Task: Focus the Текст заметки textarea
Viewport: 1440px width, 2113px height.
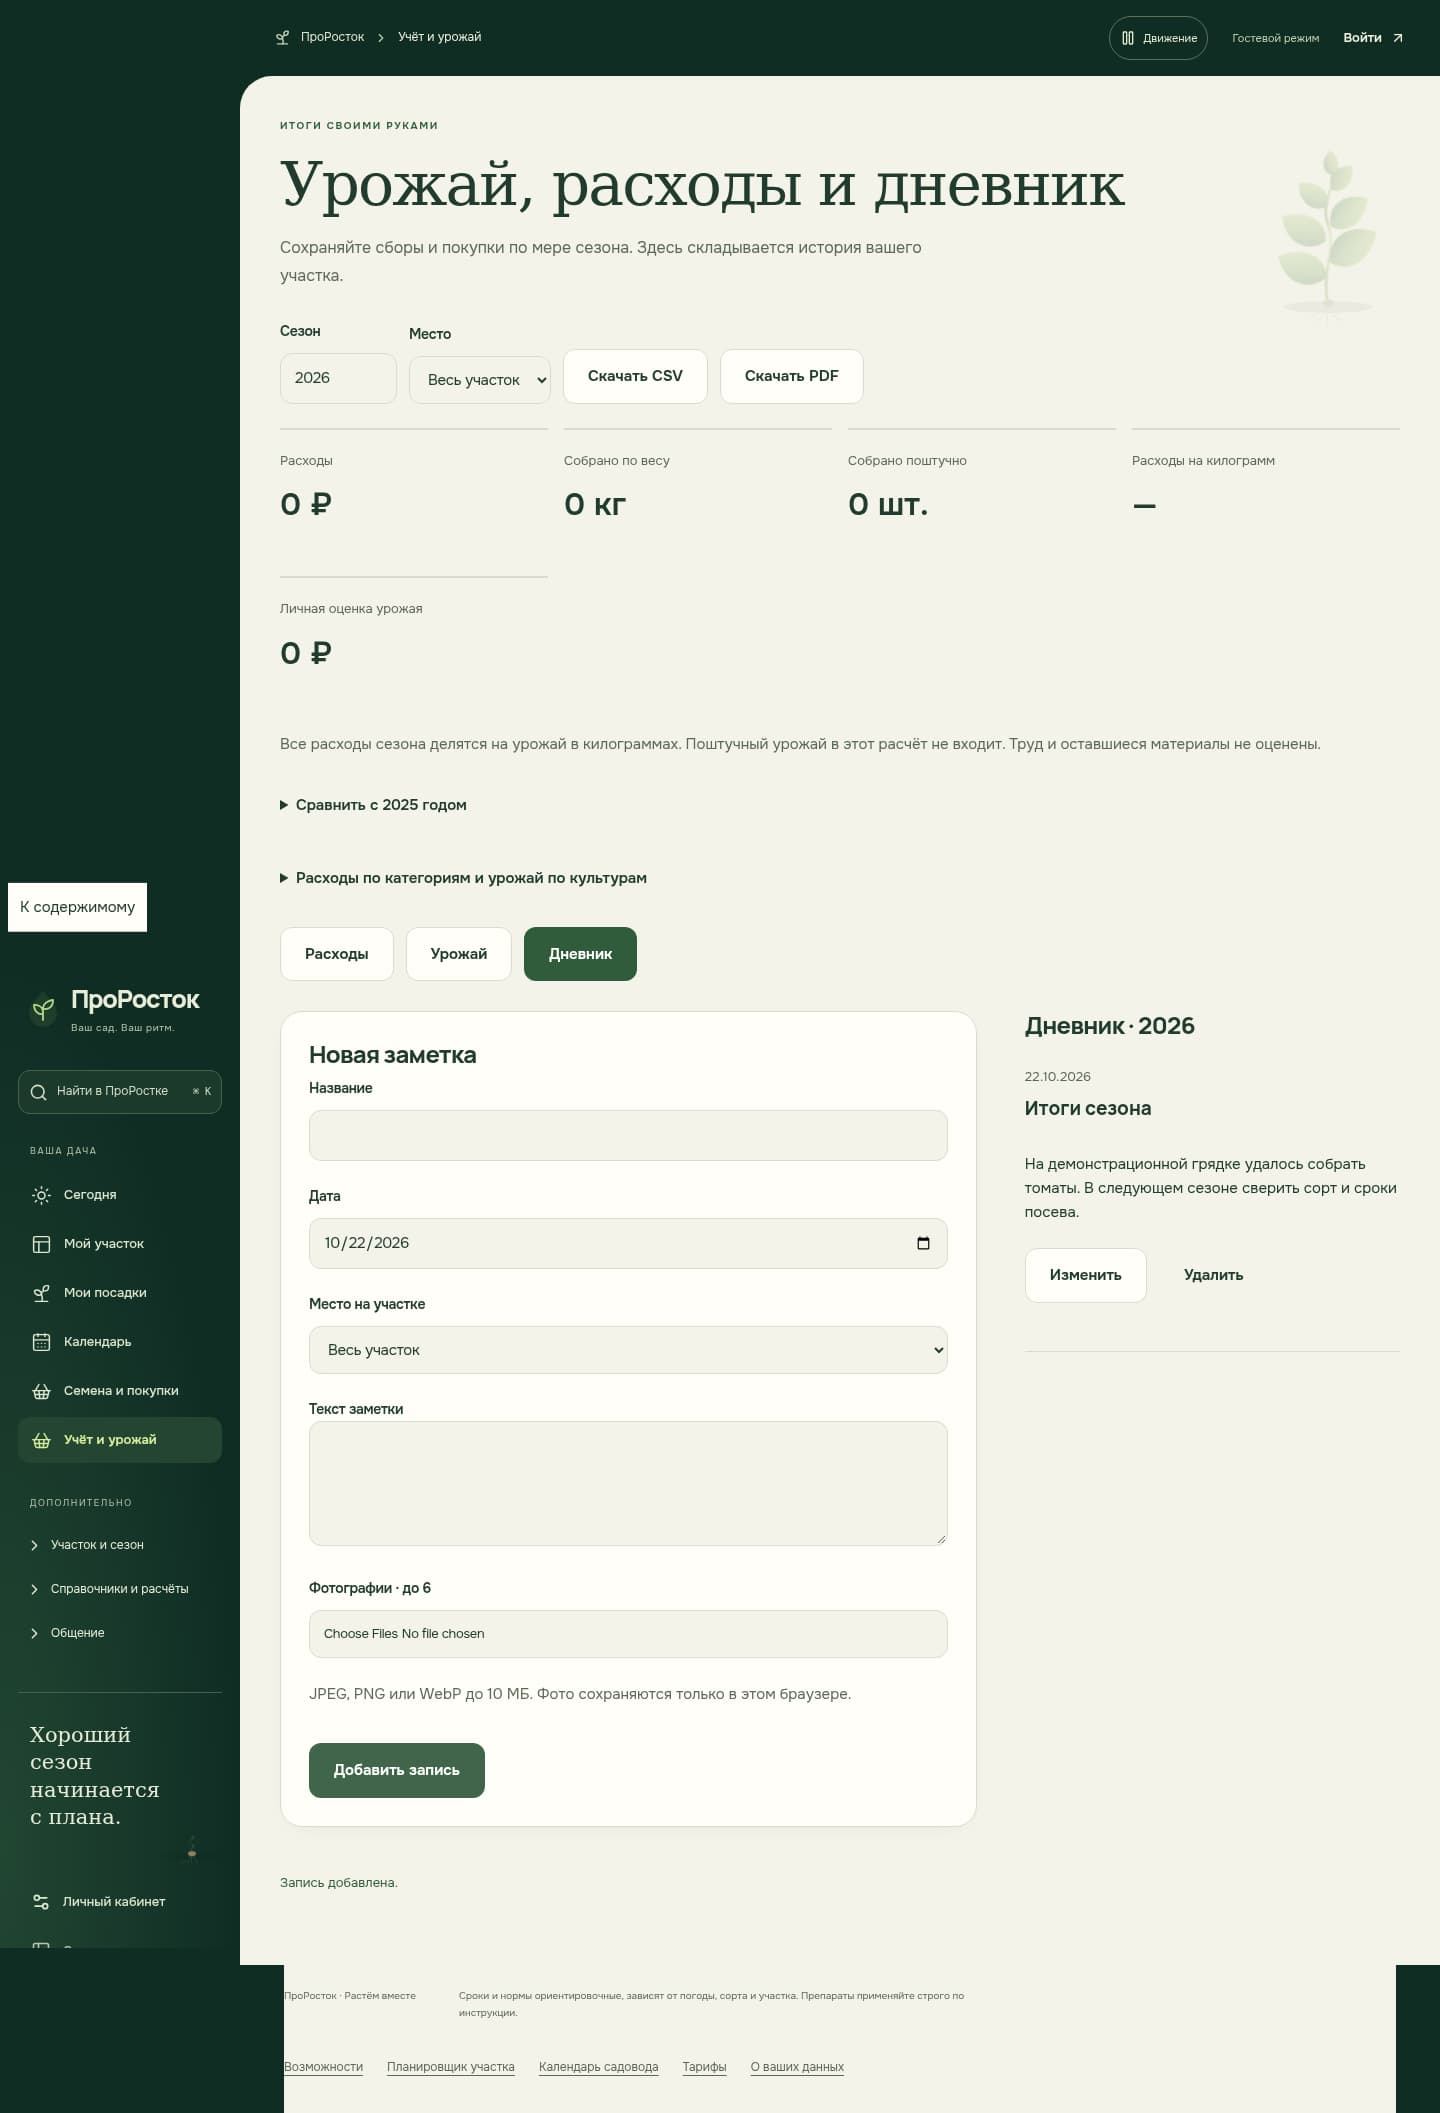Action: pos(628,1483)
